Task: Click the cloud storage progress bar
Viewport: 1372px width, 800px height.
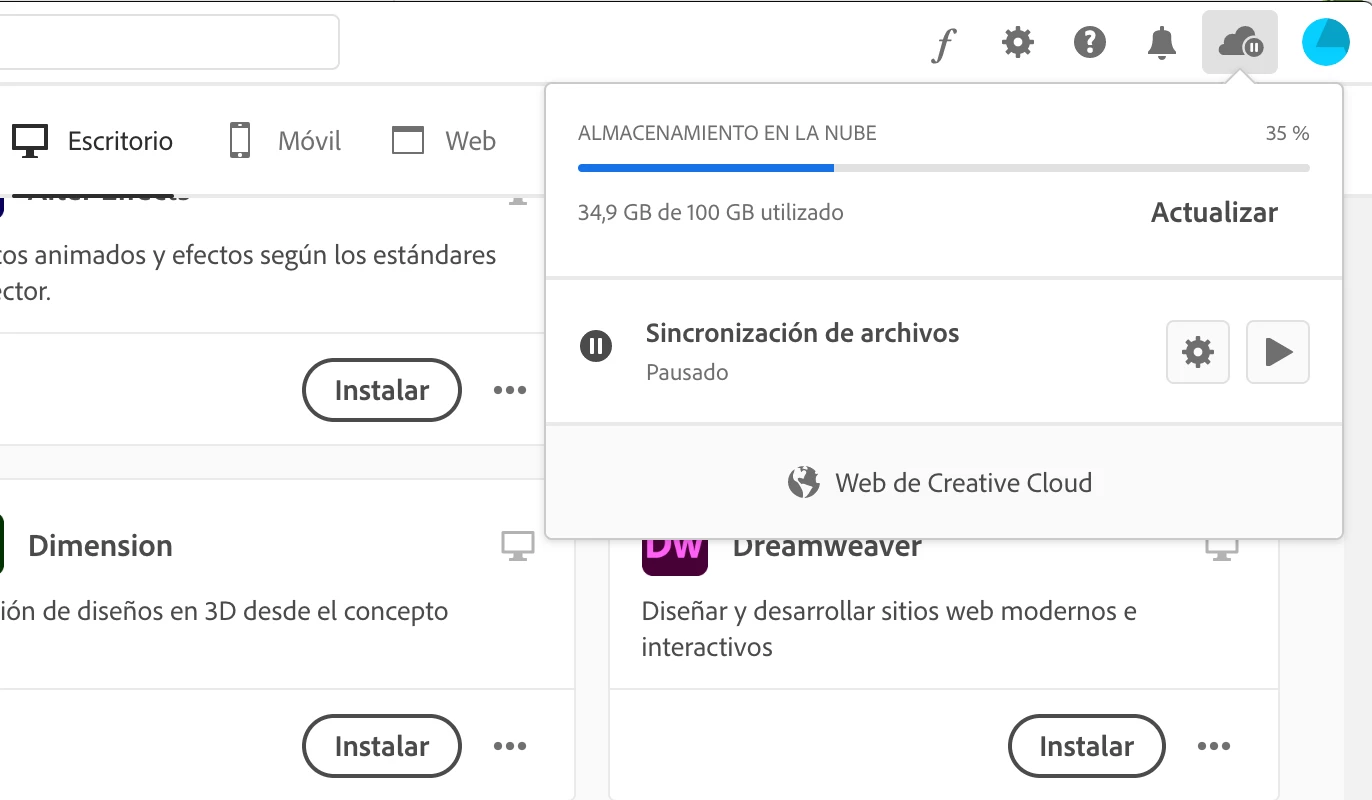Action: 944,168
